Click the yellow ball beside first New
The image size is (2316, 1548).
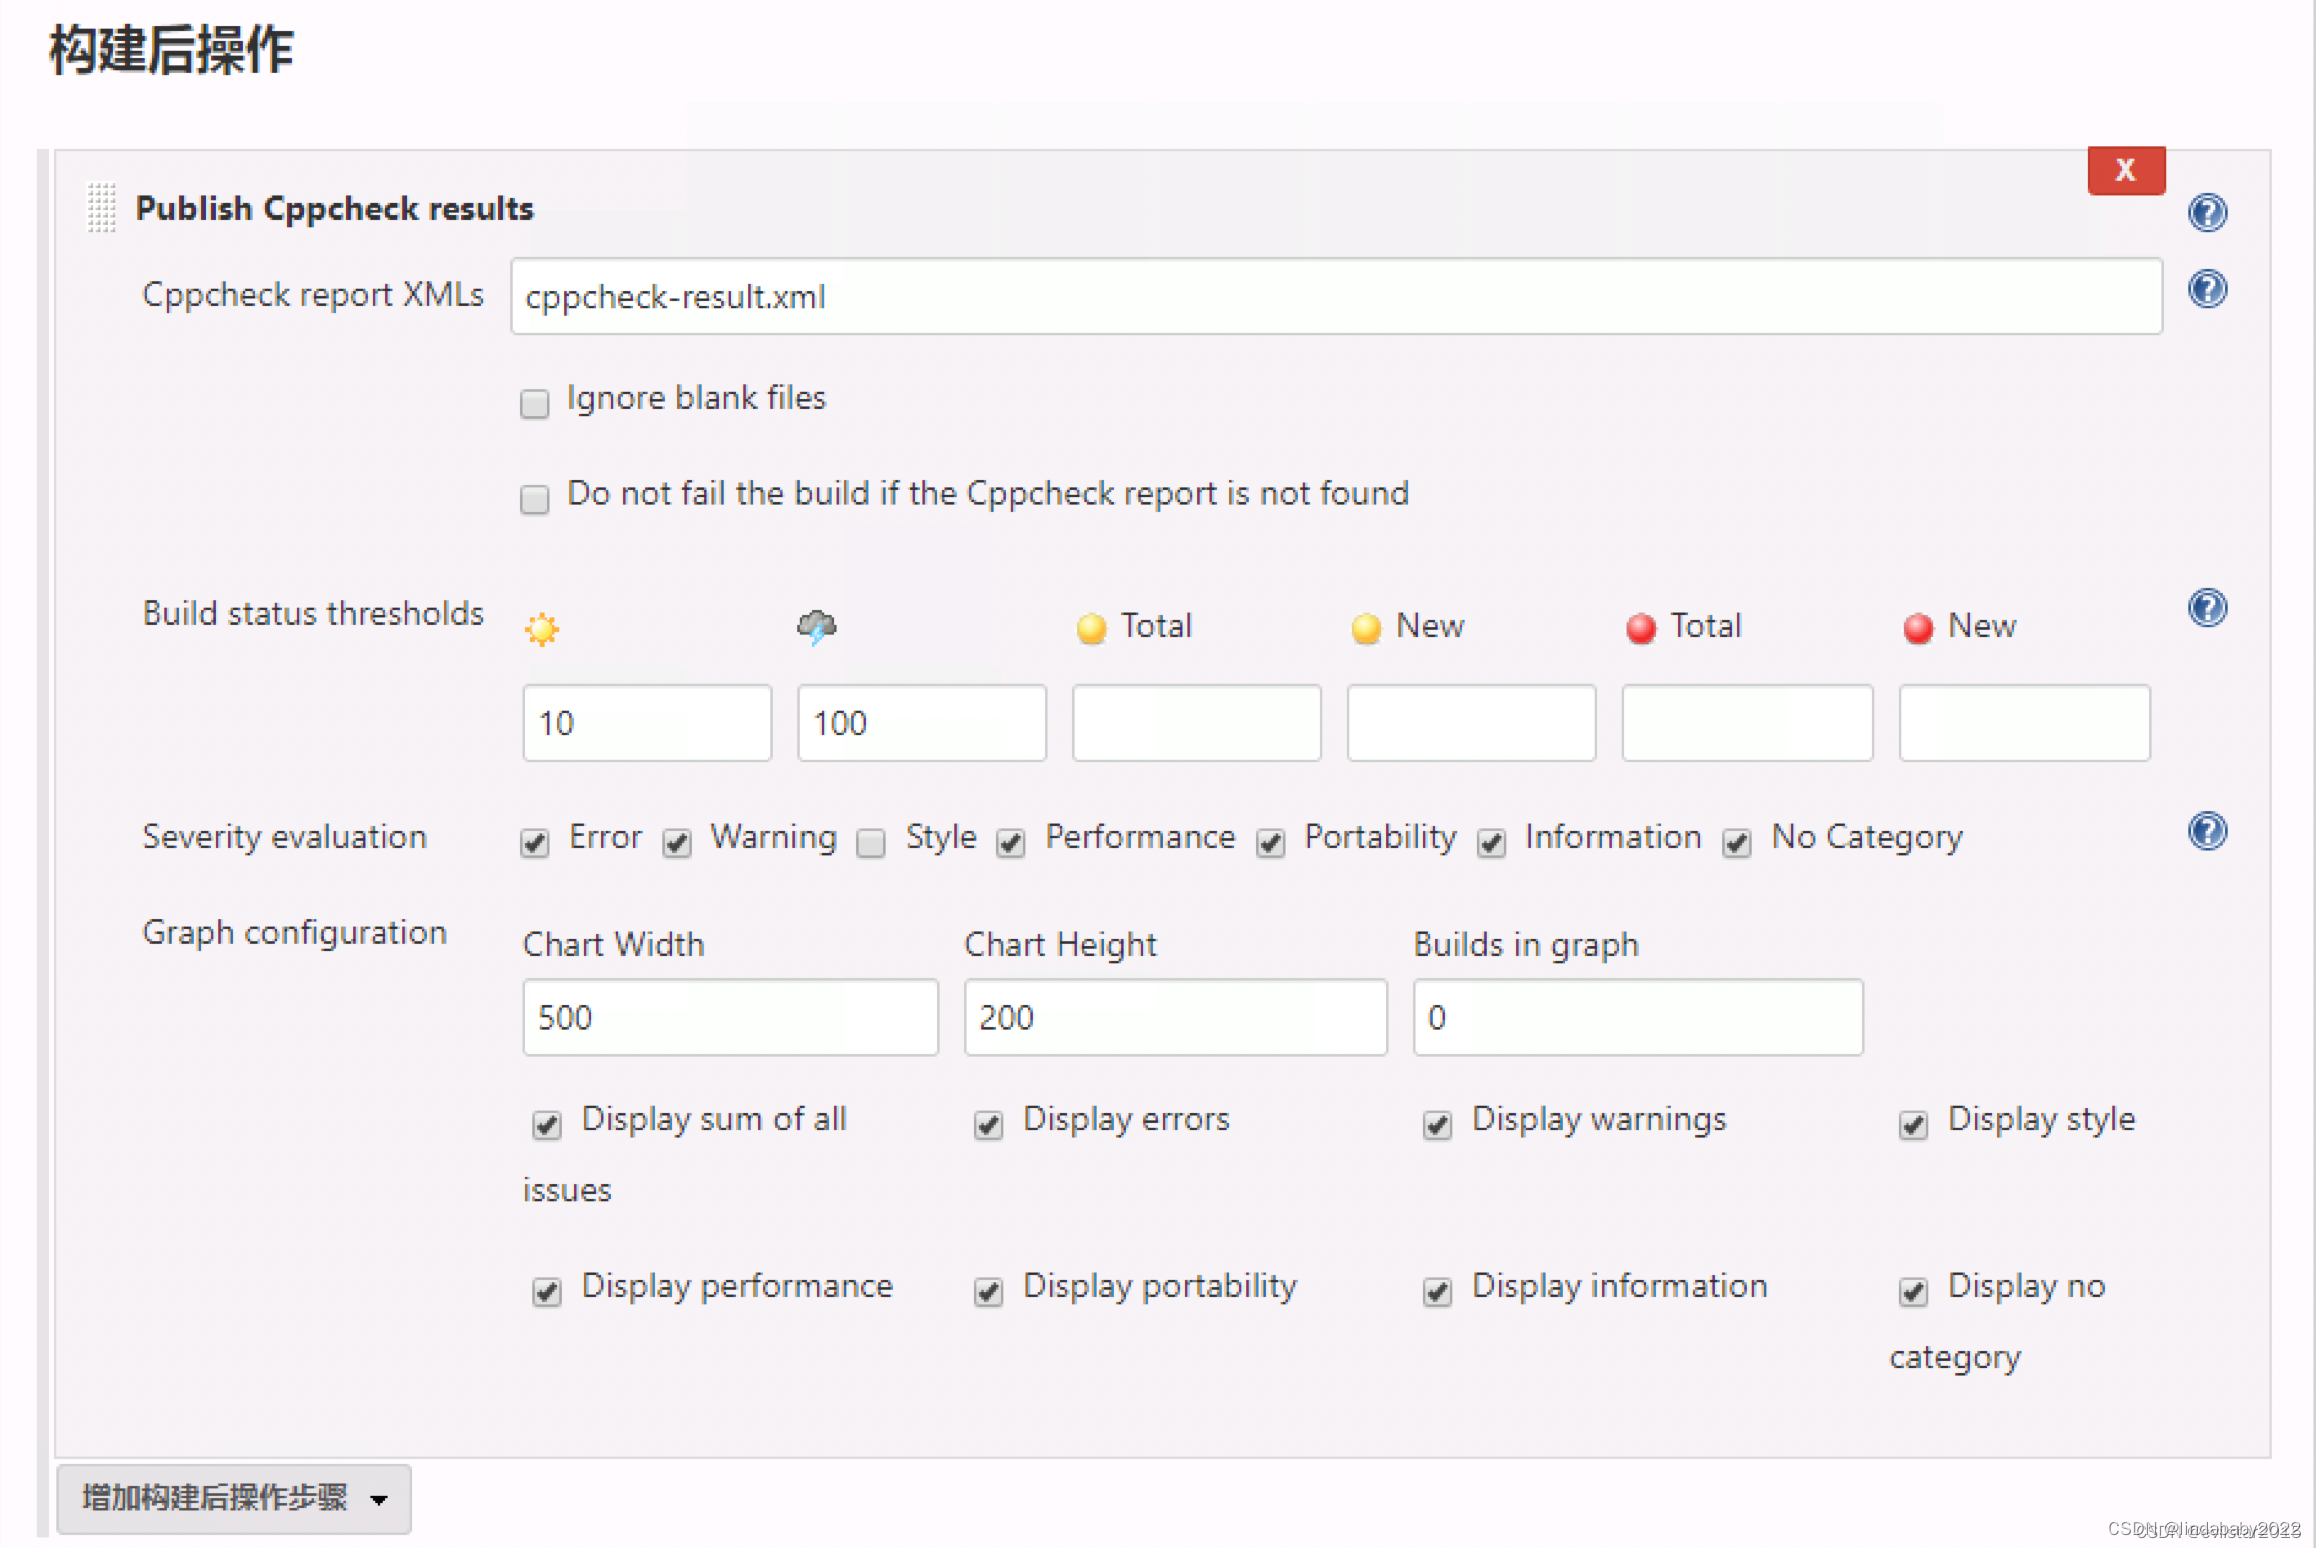[1366, 627]
